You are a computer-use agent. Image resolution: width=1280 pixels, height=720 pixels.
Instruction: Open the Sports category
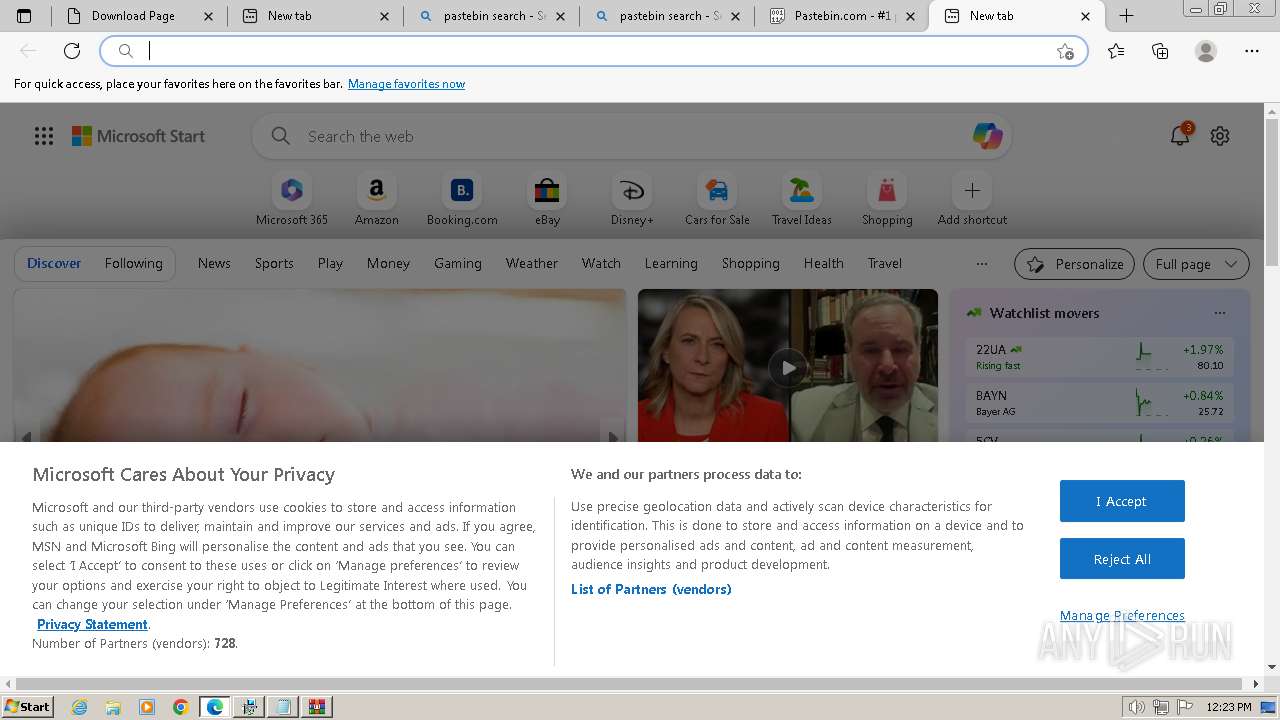(274, 263)
